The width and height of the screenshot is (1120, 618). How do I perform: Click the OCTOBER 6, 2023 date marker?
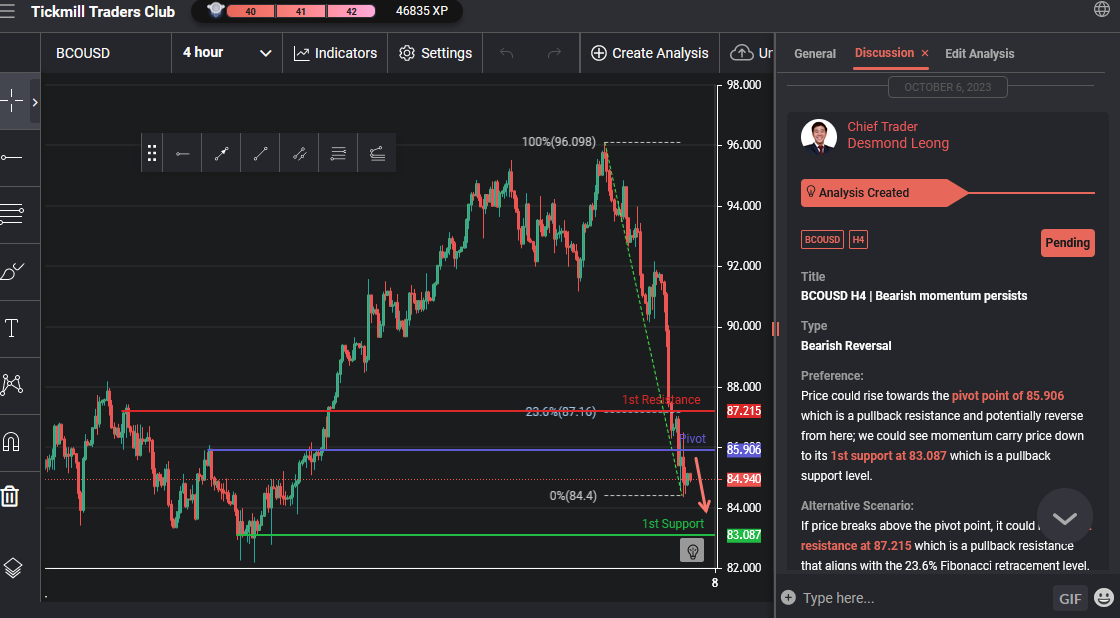tap(947, 87)
